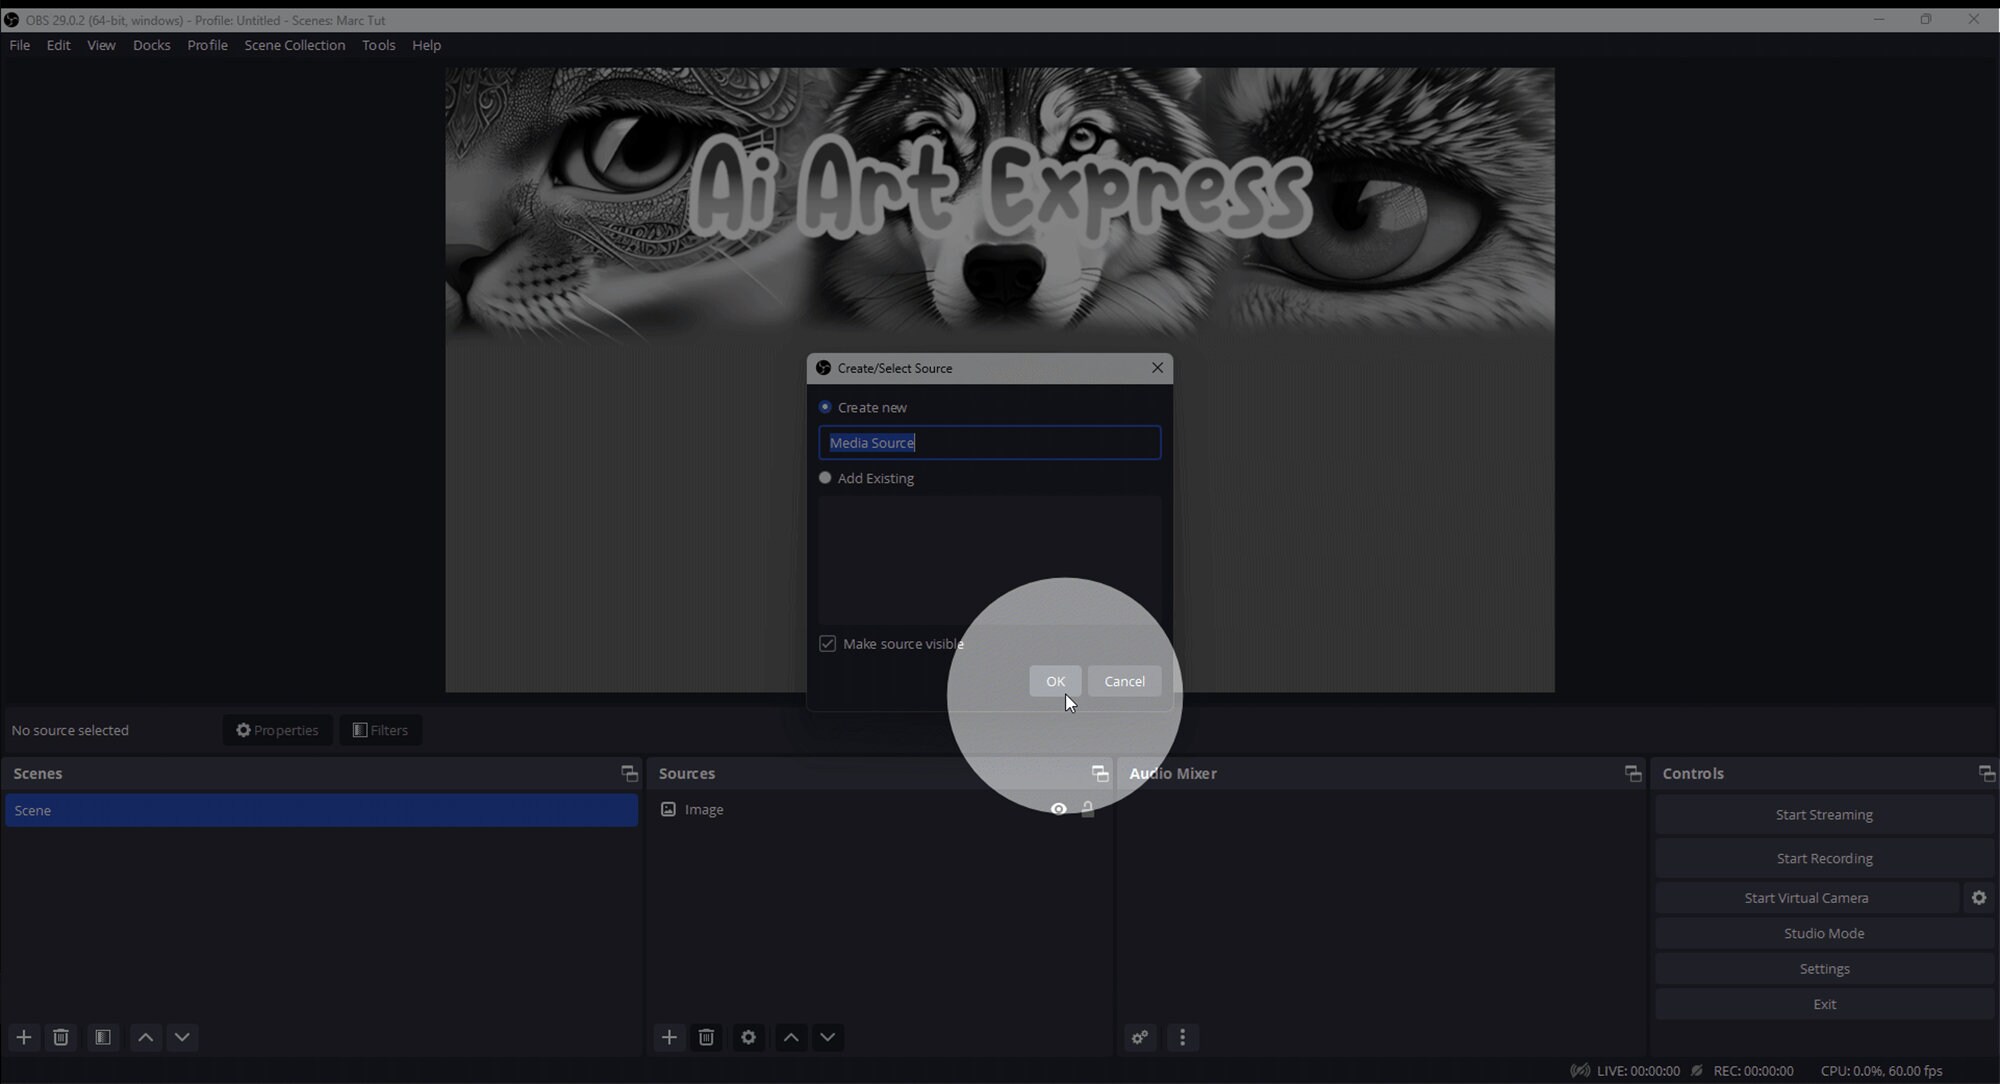
Task: Delete the Image source using trash icon
Action: point(706,1038)
